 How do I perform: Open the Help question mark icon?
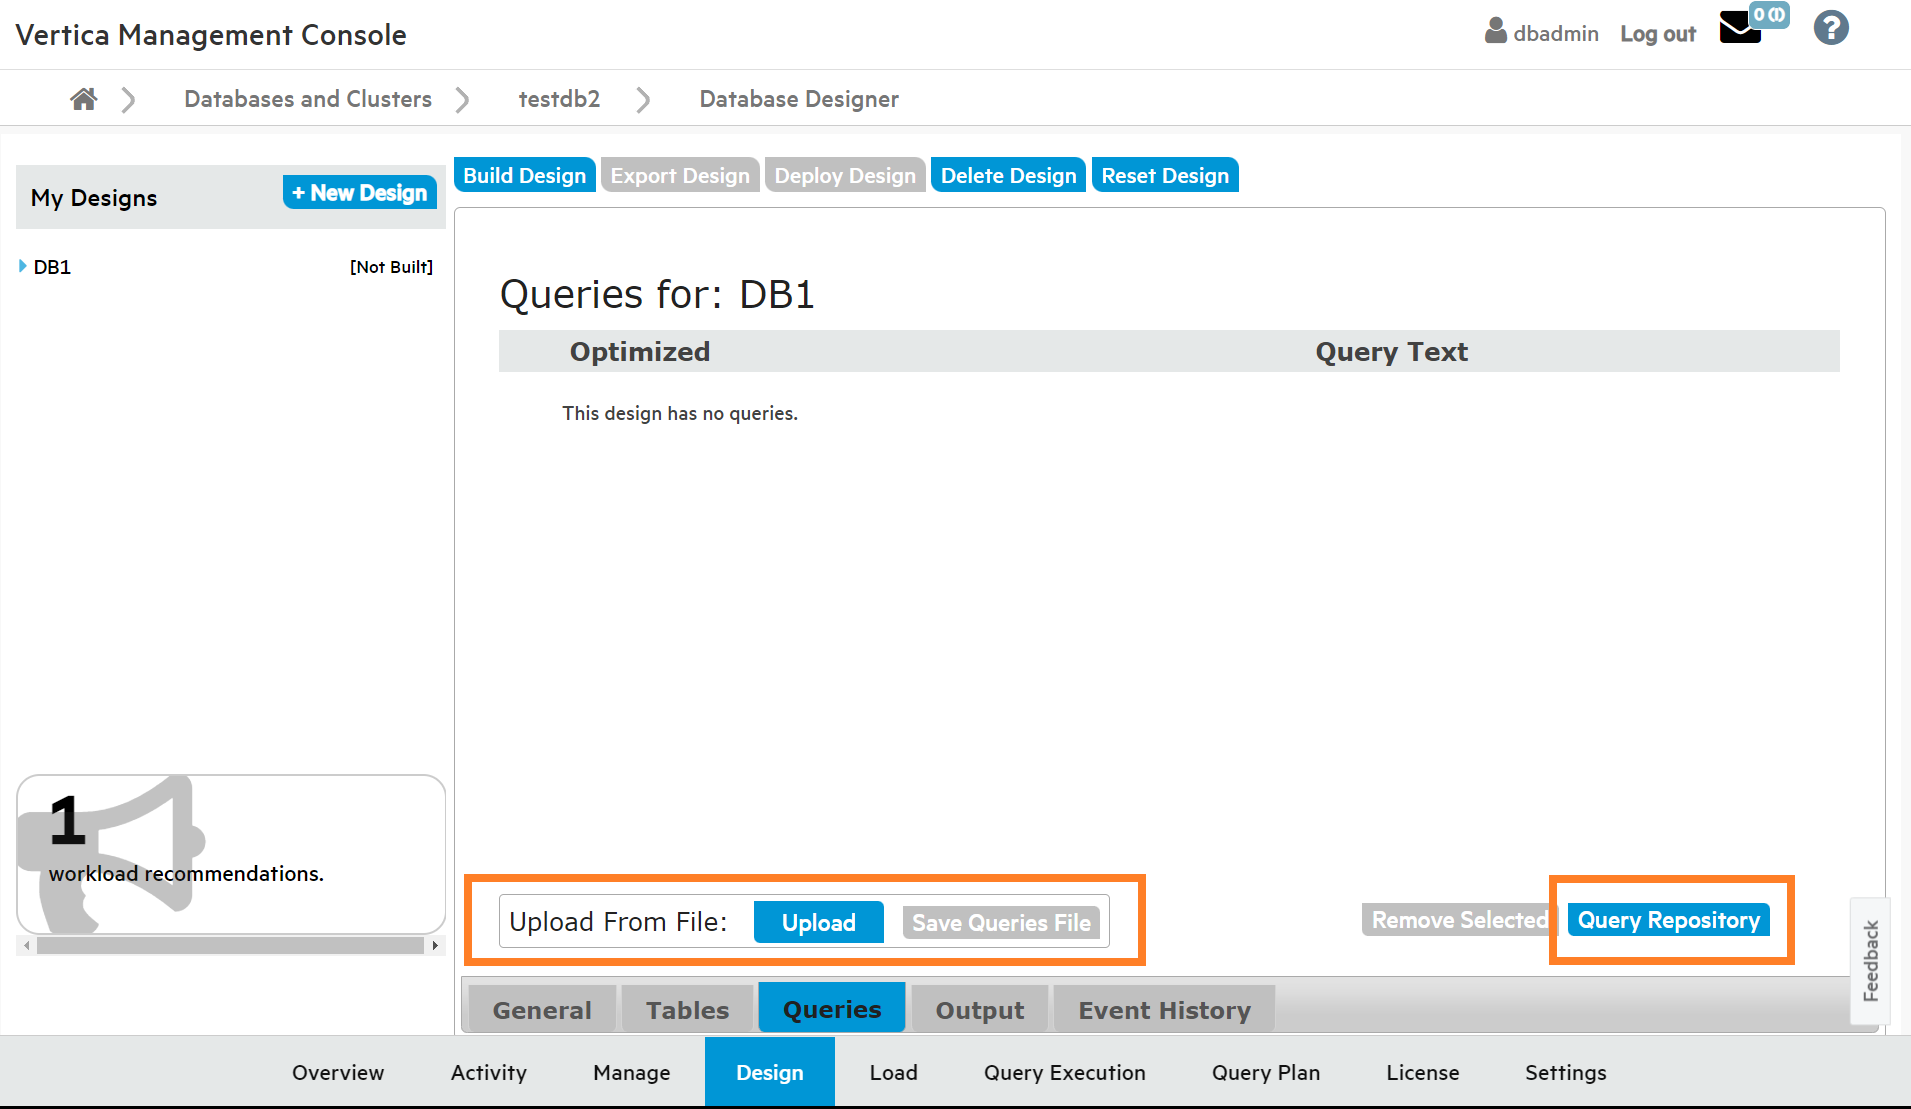1831,28
